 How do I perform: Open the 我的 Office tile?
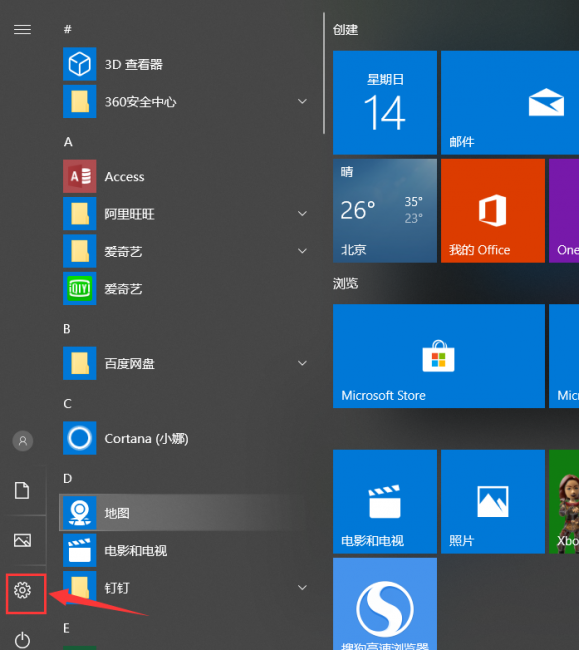pos(493,211)
